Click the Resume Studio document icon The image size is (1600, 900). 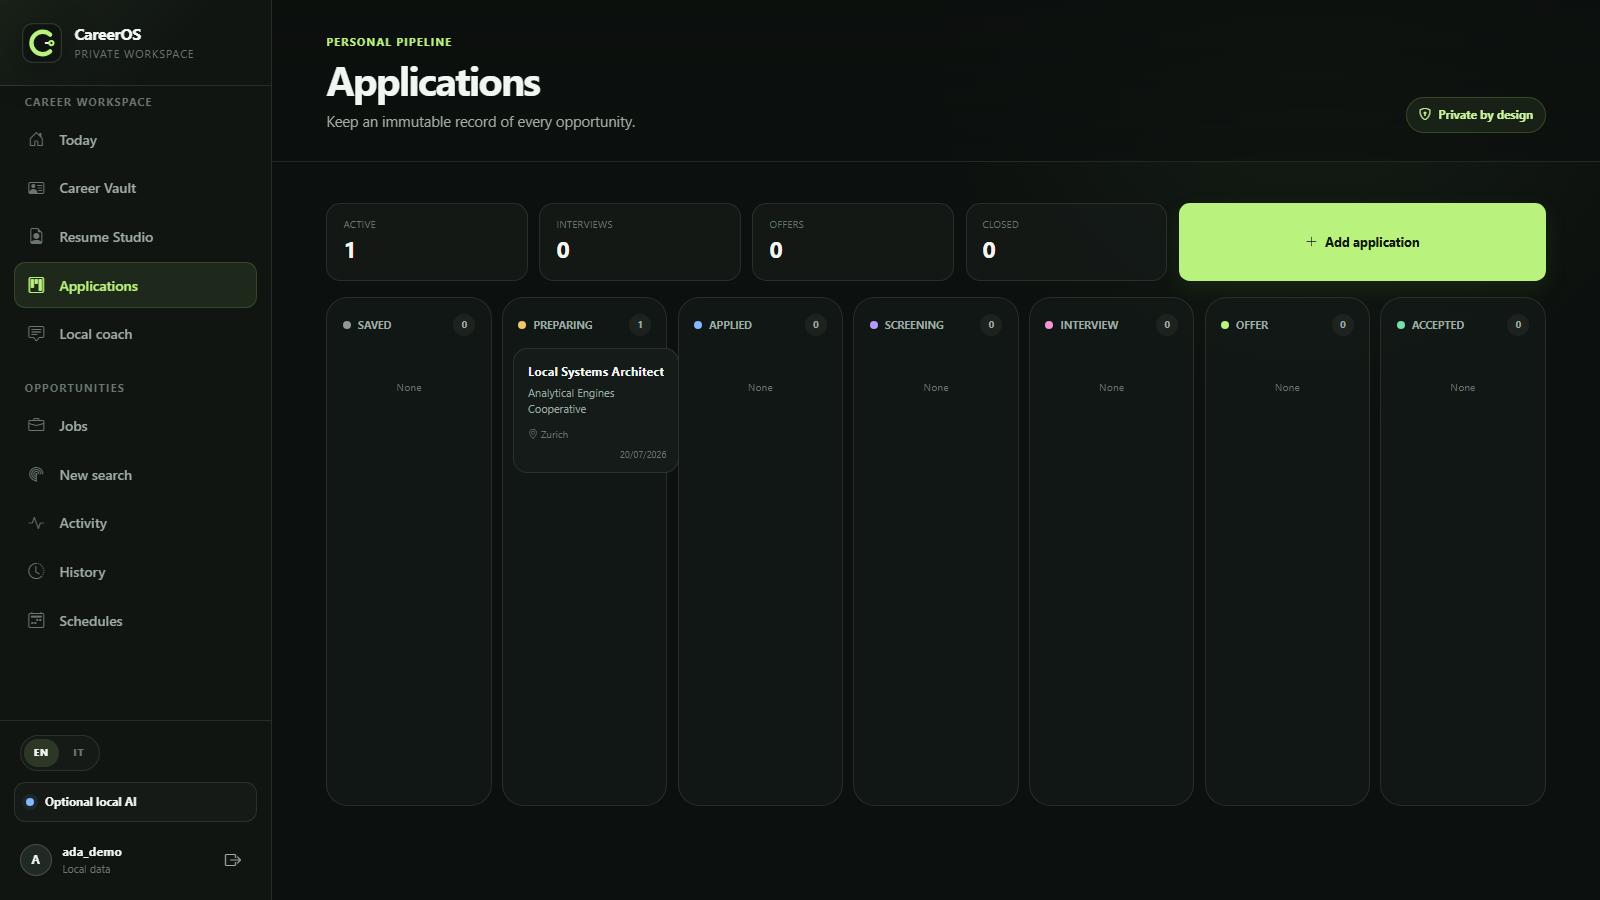coord(36,237)
